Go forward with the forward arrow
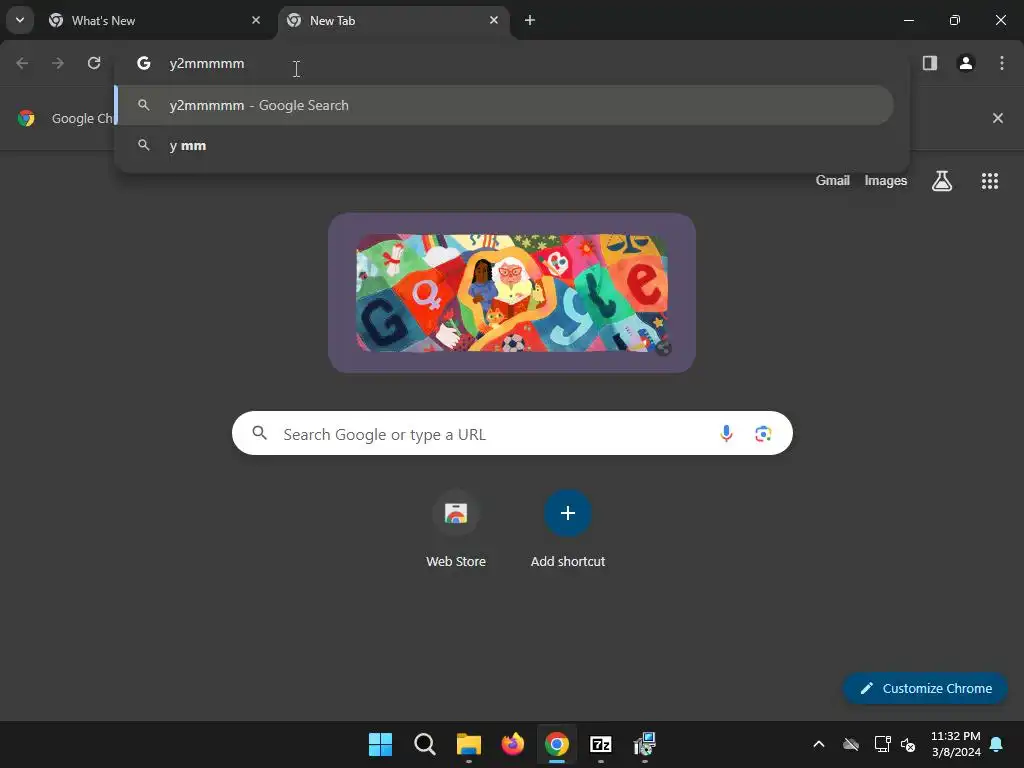This screenshot has height=768, width=1024. 58,63
